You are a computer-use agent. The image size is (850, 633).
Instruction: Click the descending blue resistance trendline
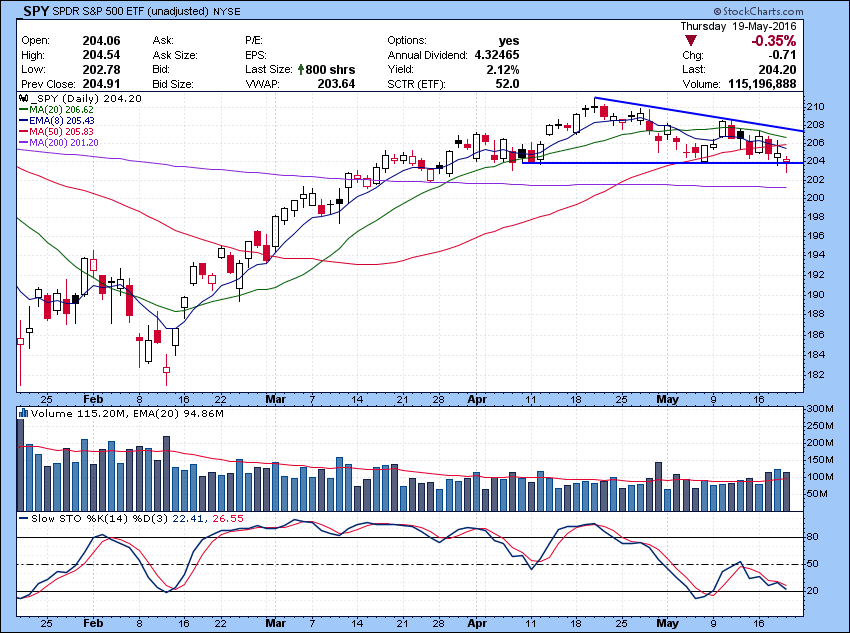[x=699, y=114]
